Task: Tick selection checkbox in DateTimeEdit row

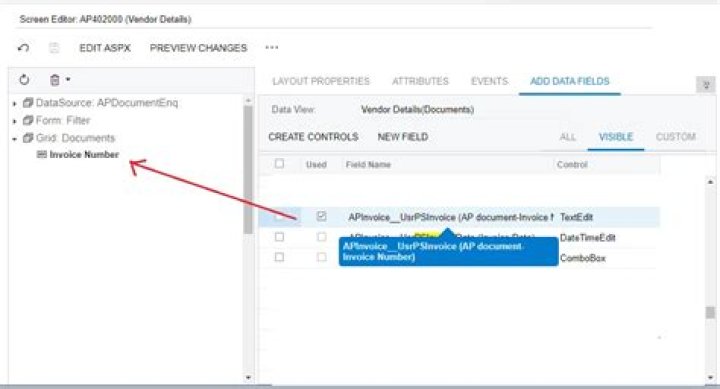Action: click(279, 237)
